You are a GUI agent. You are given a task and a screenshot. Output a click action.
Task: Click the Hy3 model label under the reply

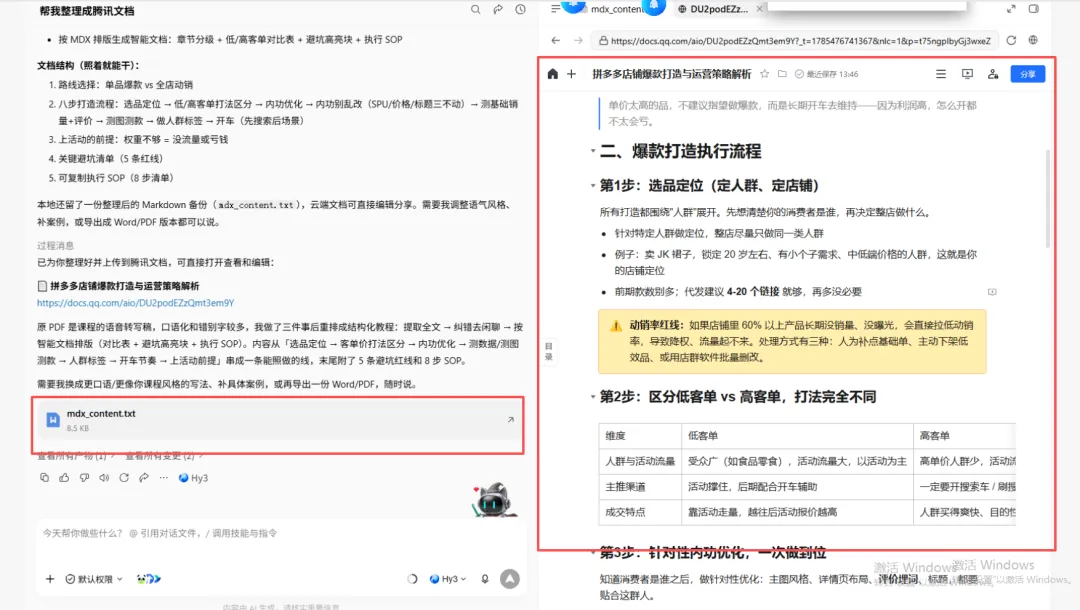[194, 478]
